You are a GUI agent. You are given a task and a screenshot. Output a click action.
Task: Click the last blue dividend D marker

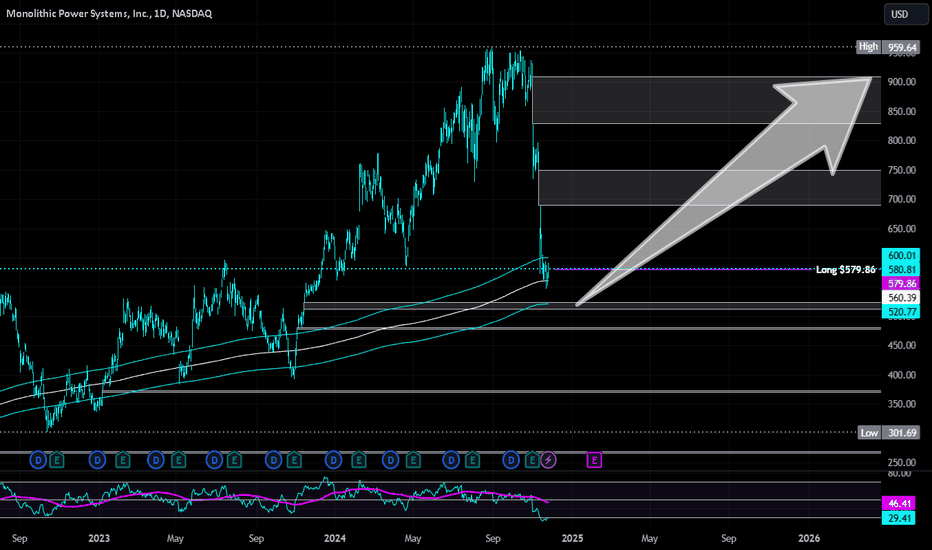511,460
